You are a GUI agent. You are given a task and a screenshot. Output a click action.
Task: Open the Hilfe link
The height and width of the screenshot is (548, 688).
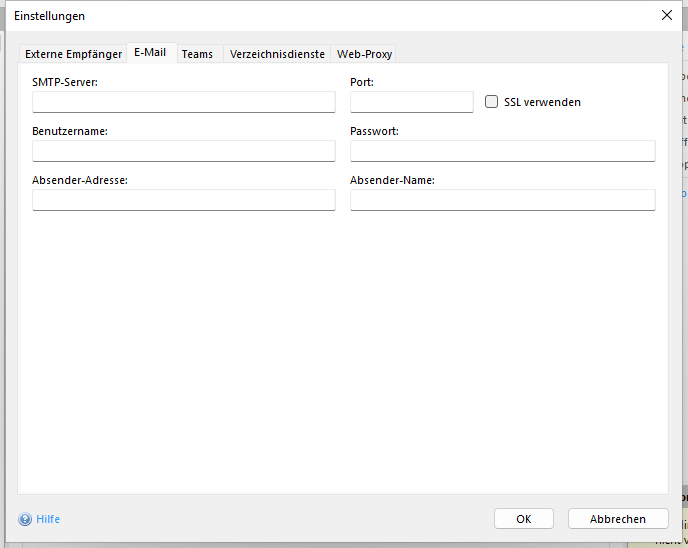(48, 519)
